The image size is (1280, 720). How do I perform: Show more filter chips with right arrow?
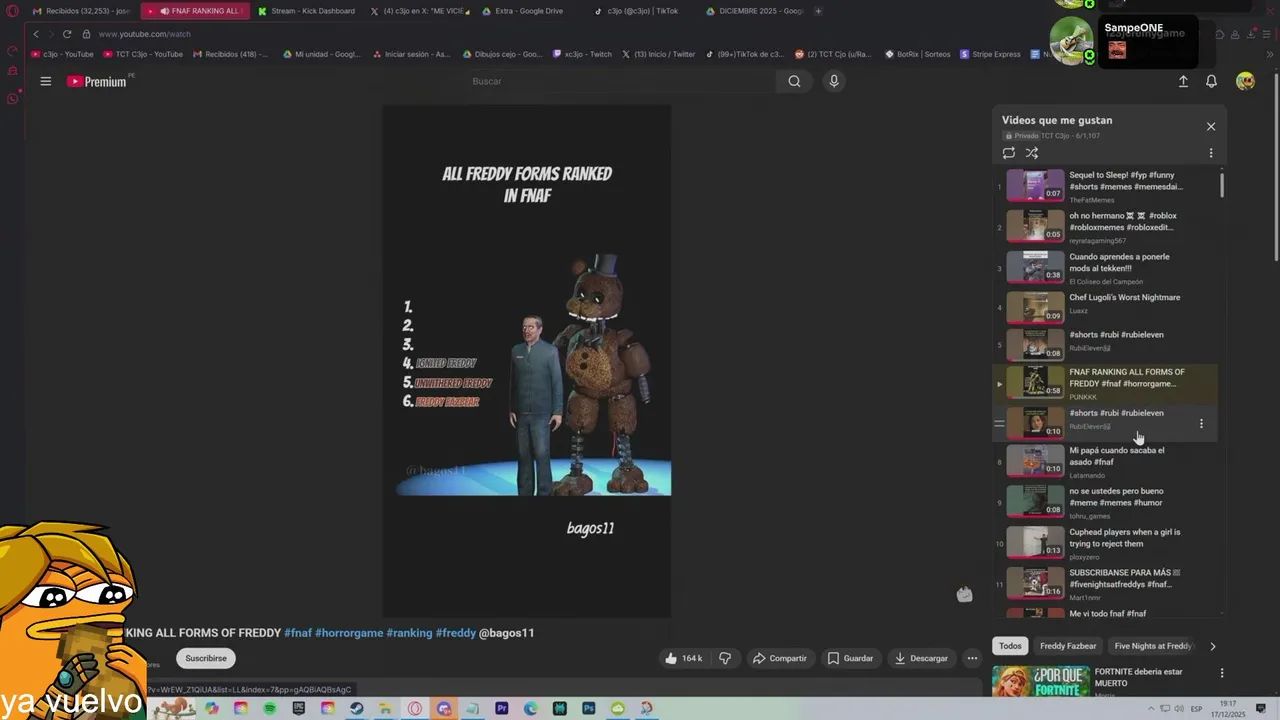1213,646
